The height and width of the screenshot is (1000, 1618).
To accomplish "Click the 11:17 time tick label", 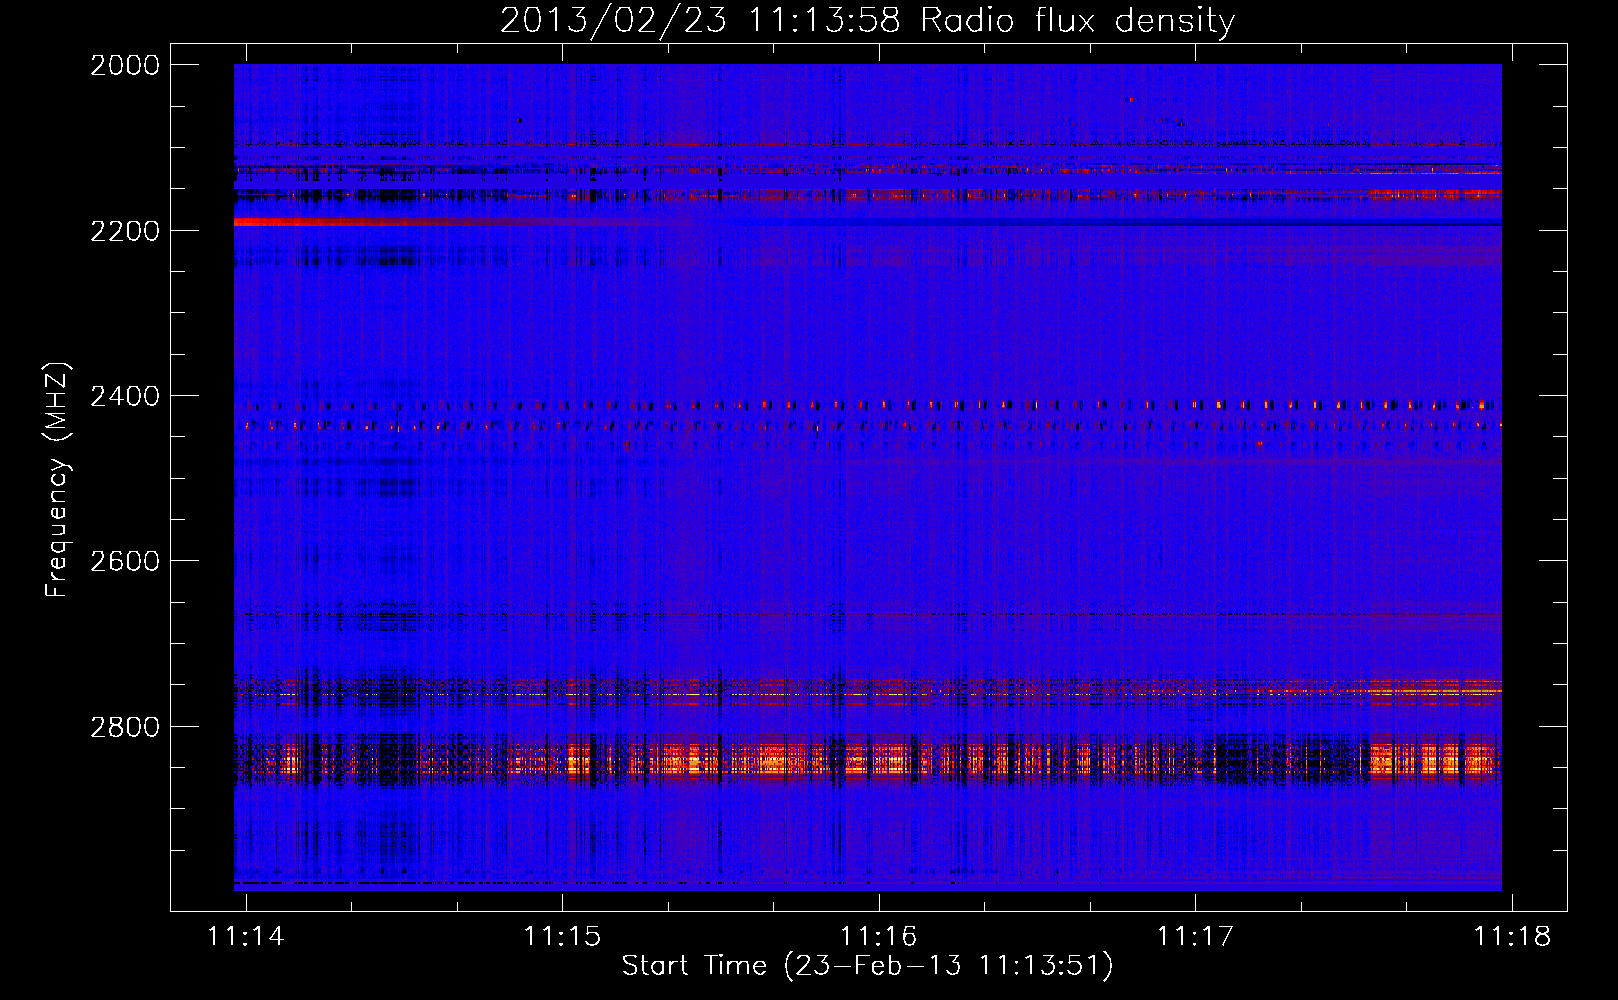I will coord(1195,936).
